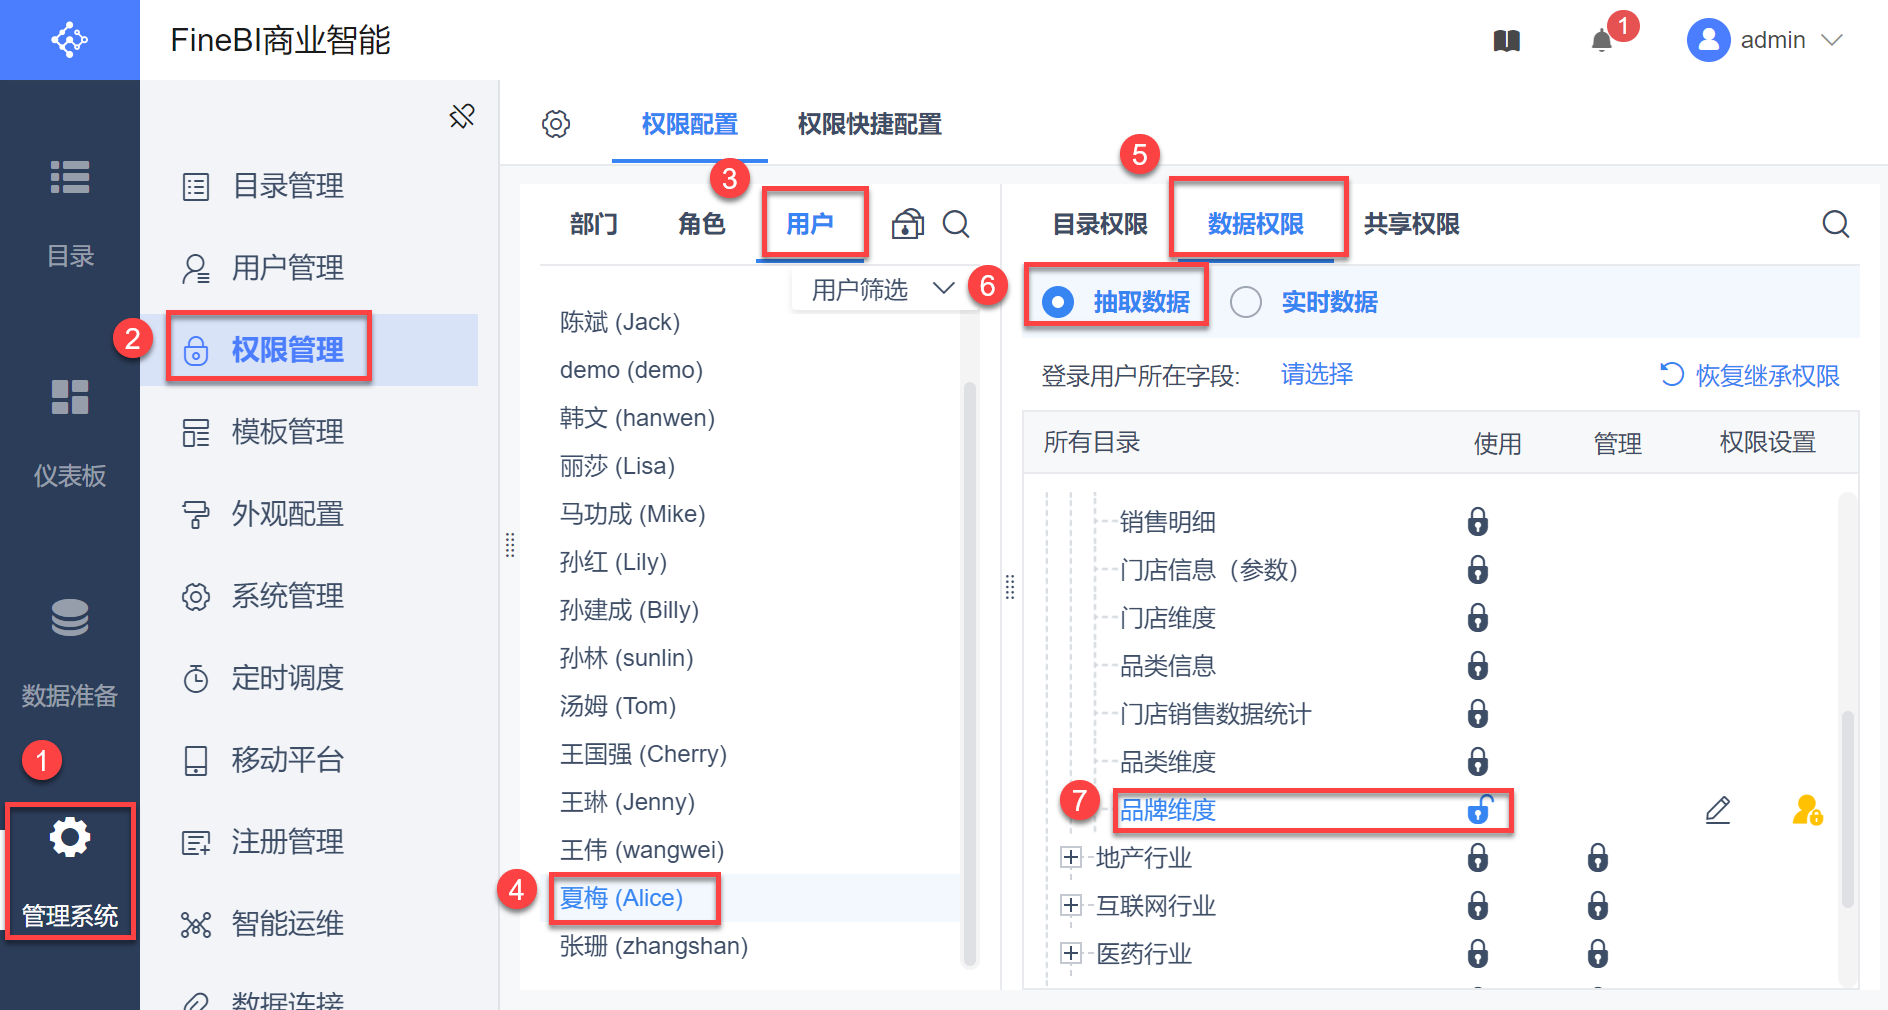Select user 王伟 (wangwei) in list
1888x1010 pixels.
tap(642, 850)
